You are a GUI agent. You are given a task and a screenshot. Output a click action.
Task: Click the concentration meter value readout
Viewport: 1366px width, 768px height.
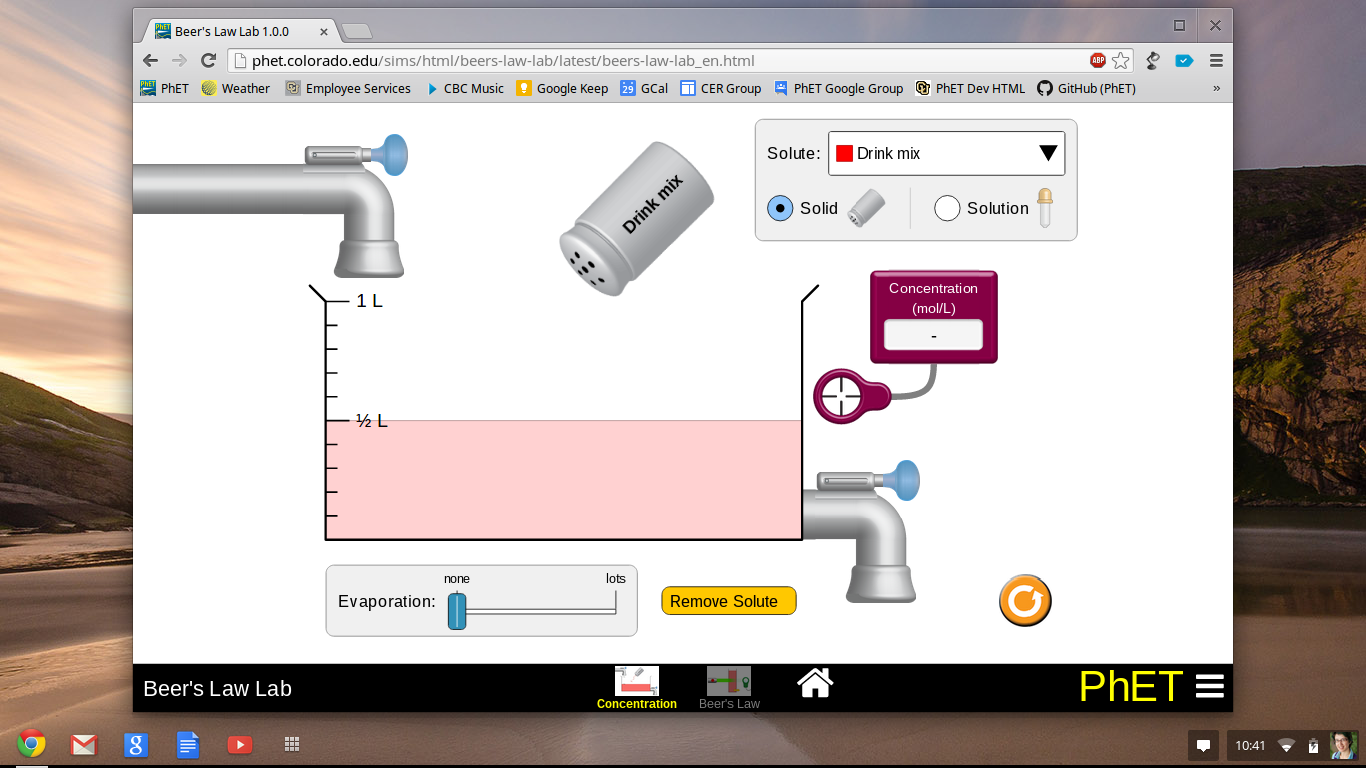pyautogui.click(x=933, y=335)
